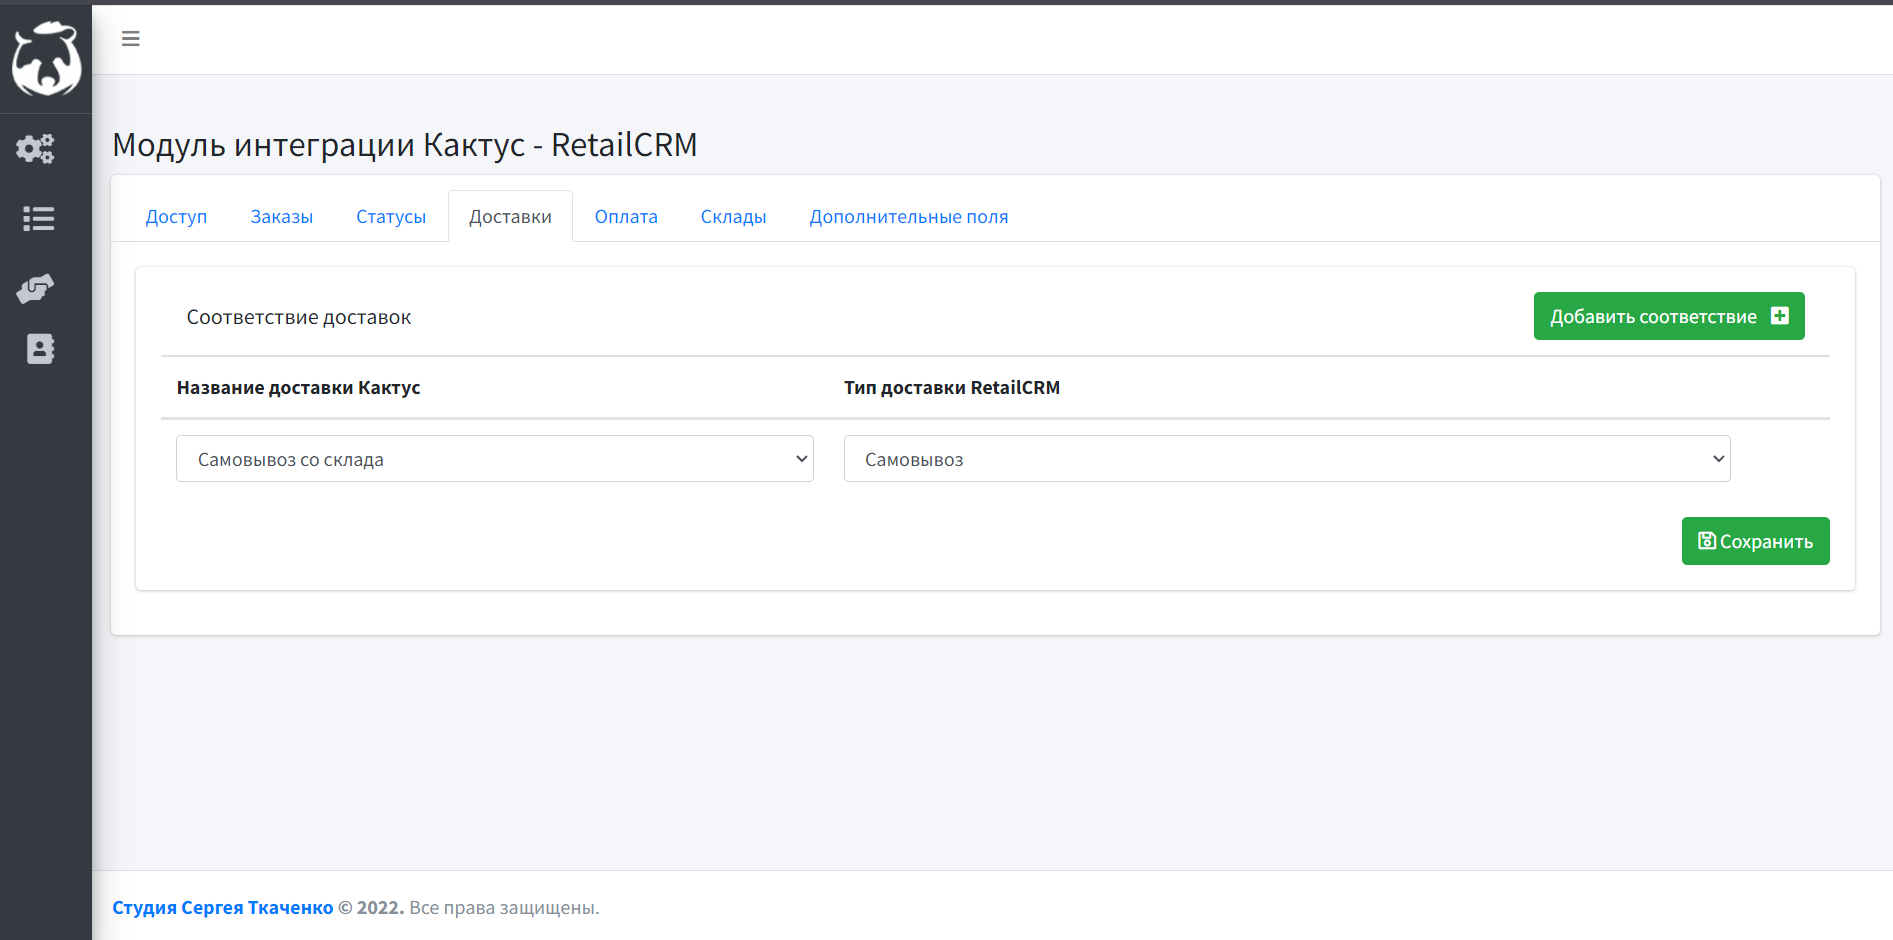
Task: Click the Тип доставки RetailCRM column header
Action: [952, 388]
